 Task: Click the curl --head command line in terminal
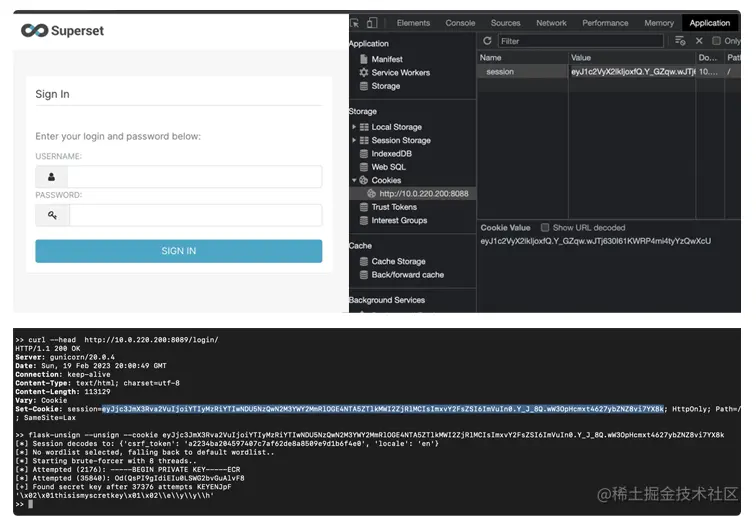click(x=117, y=339)
